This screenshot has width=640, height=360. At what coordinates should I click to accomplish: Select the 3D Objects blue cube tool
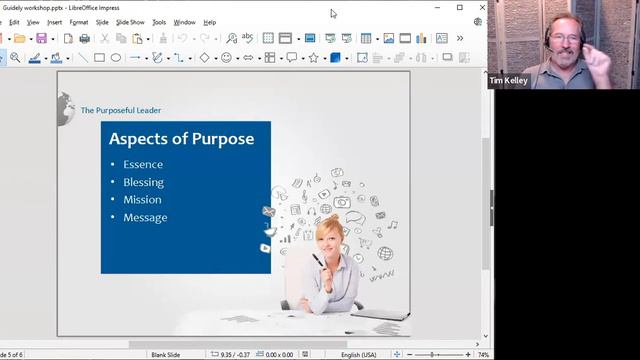coord(335,58)
